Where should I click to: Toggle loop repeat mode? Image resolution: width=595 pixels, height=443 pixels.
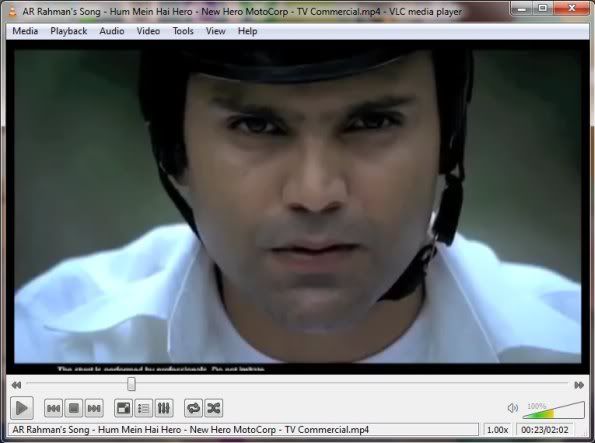(193, 408)
